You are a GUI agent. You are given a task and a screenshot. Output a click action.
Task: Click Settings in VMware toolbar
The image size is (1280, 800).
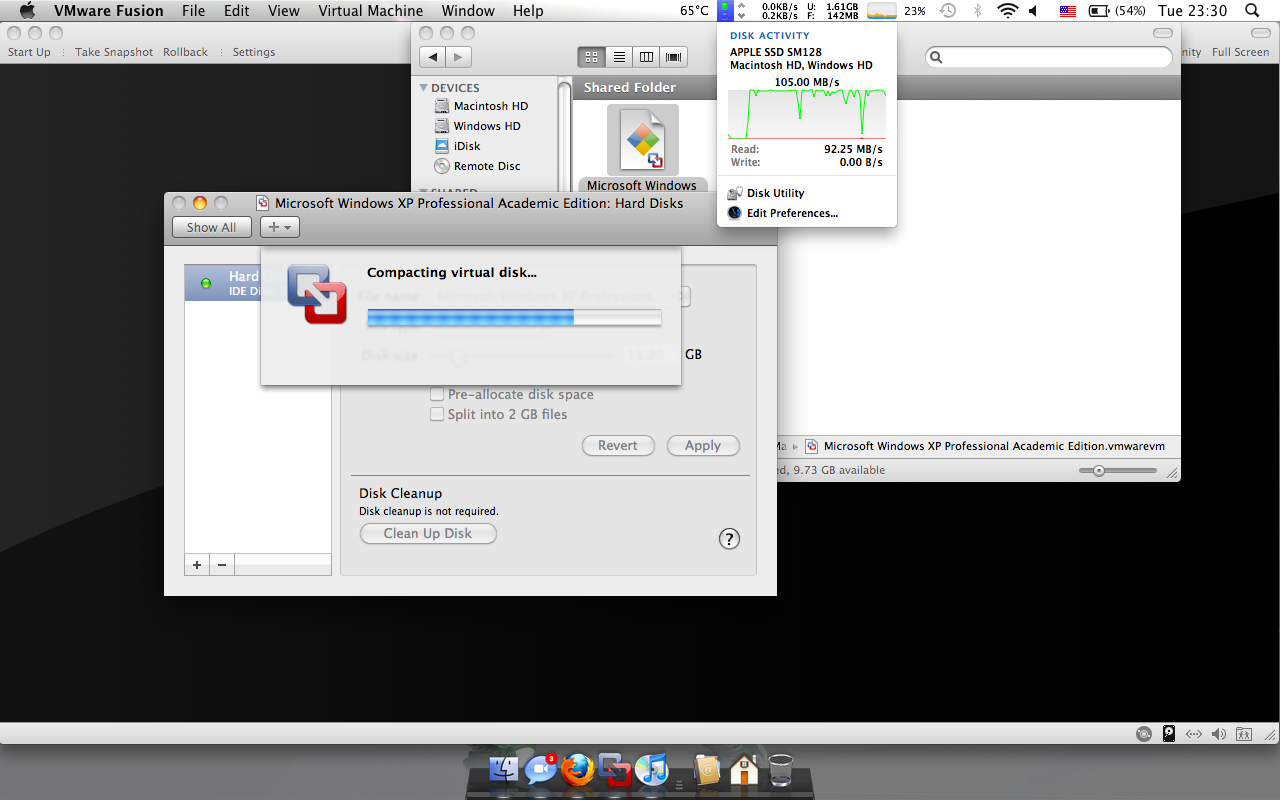[x=254, y=52]
